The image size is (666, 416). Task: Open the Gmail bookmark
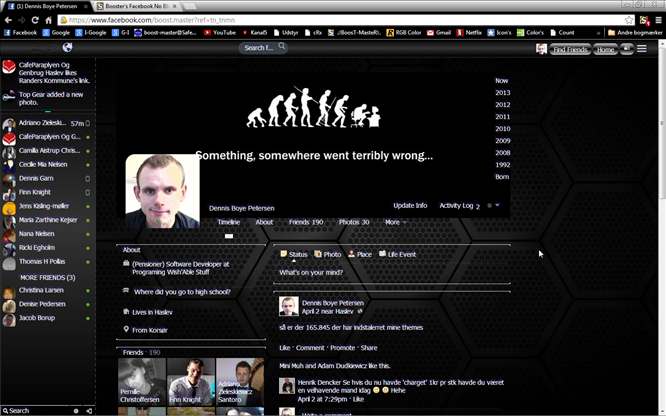439,32
